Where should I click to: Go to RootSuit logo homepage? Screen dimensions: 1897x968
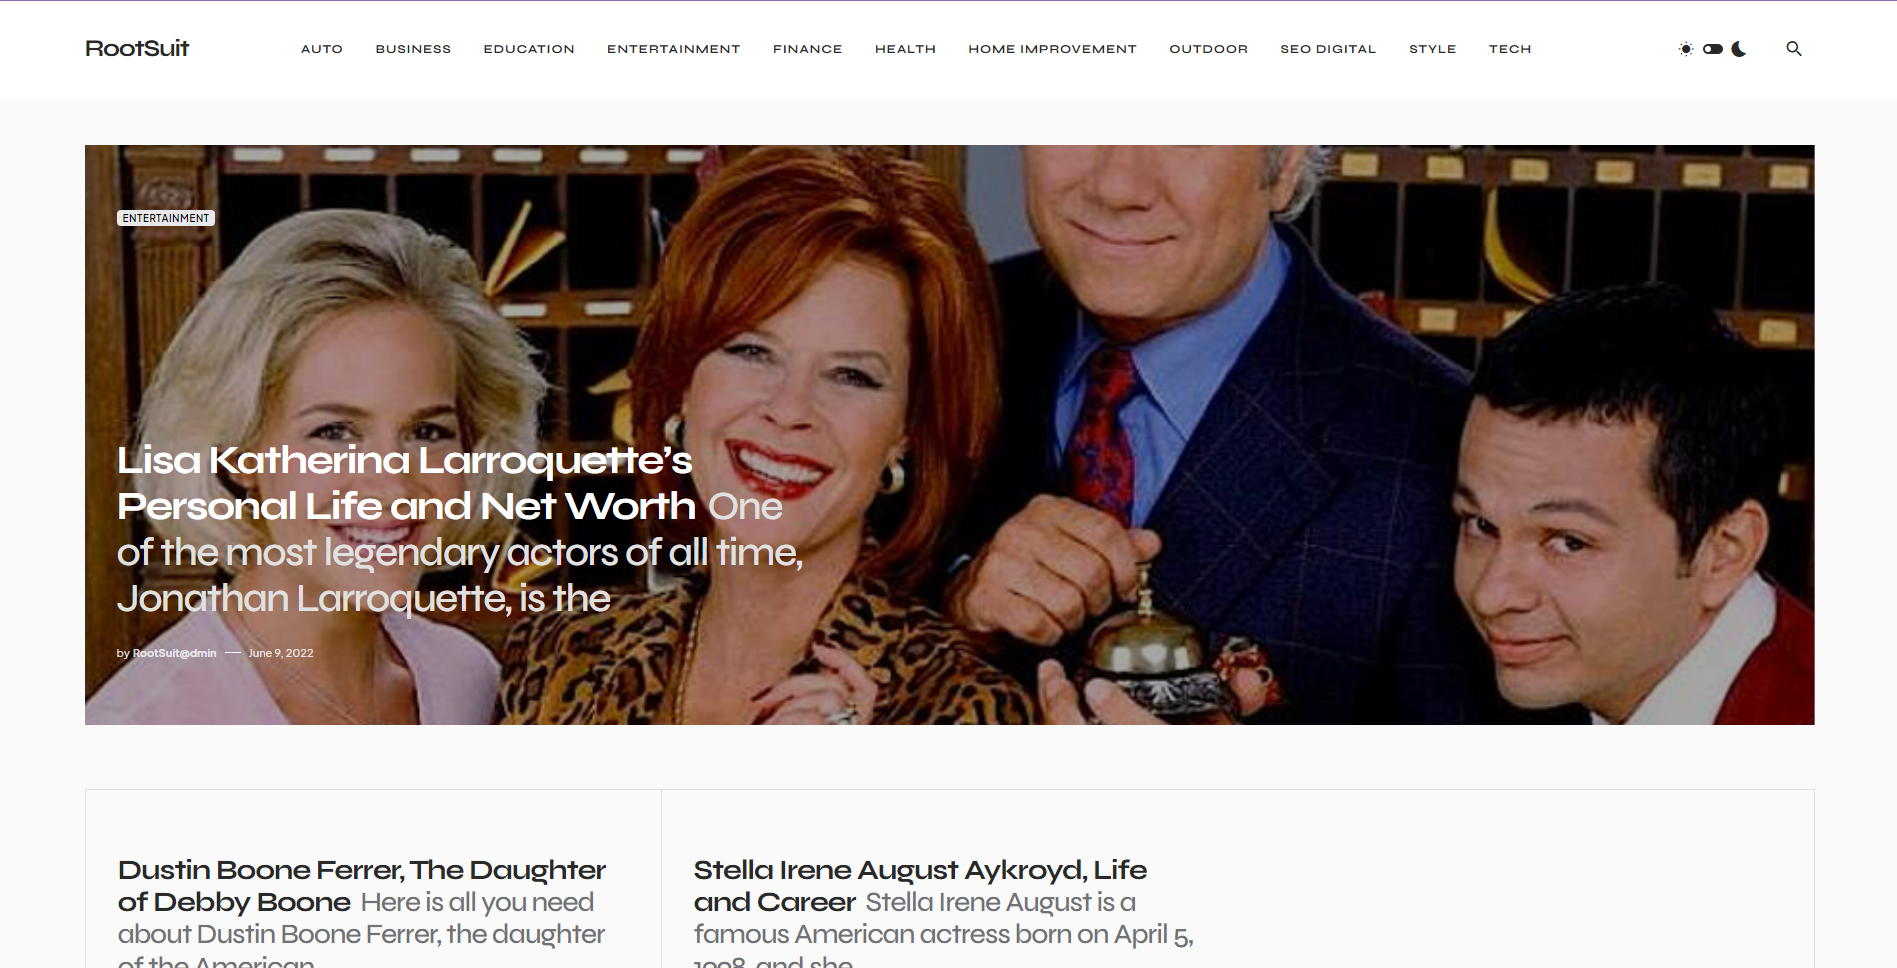137,48
